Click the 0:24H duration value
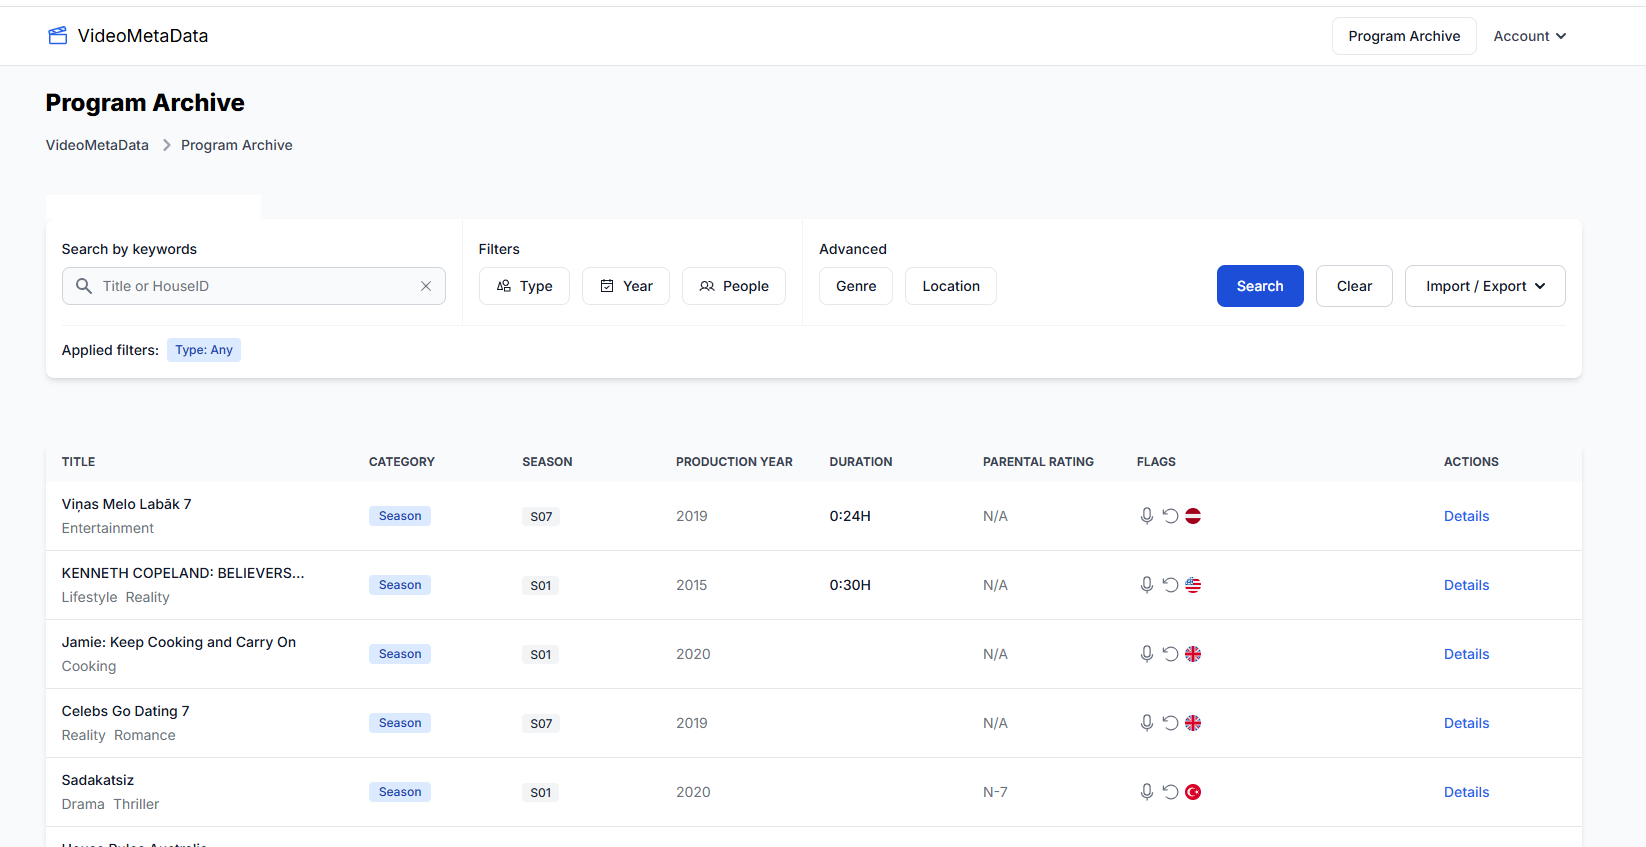 (850, 516)
